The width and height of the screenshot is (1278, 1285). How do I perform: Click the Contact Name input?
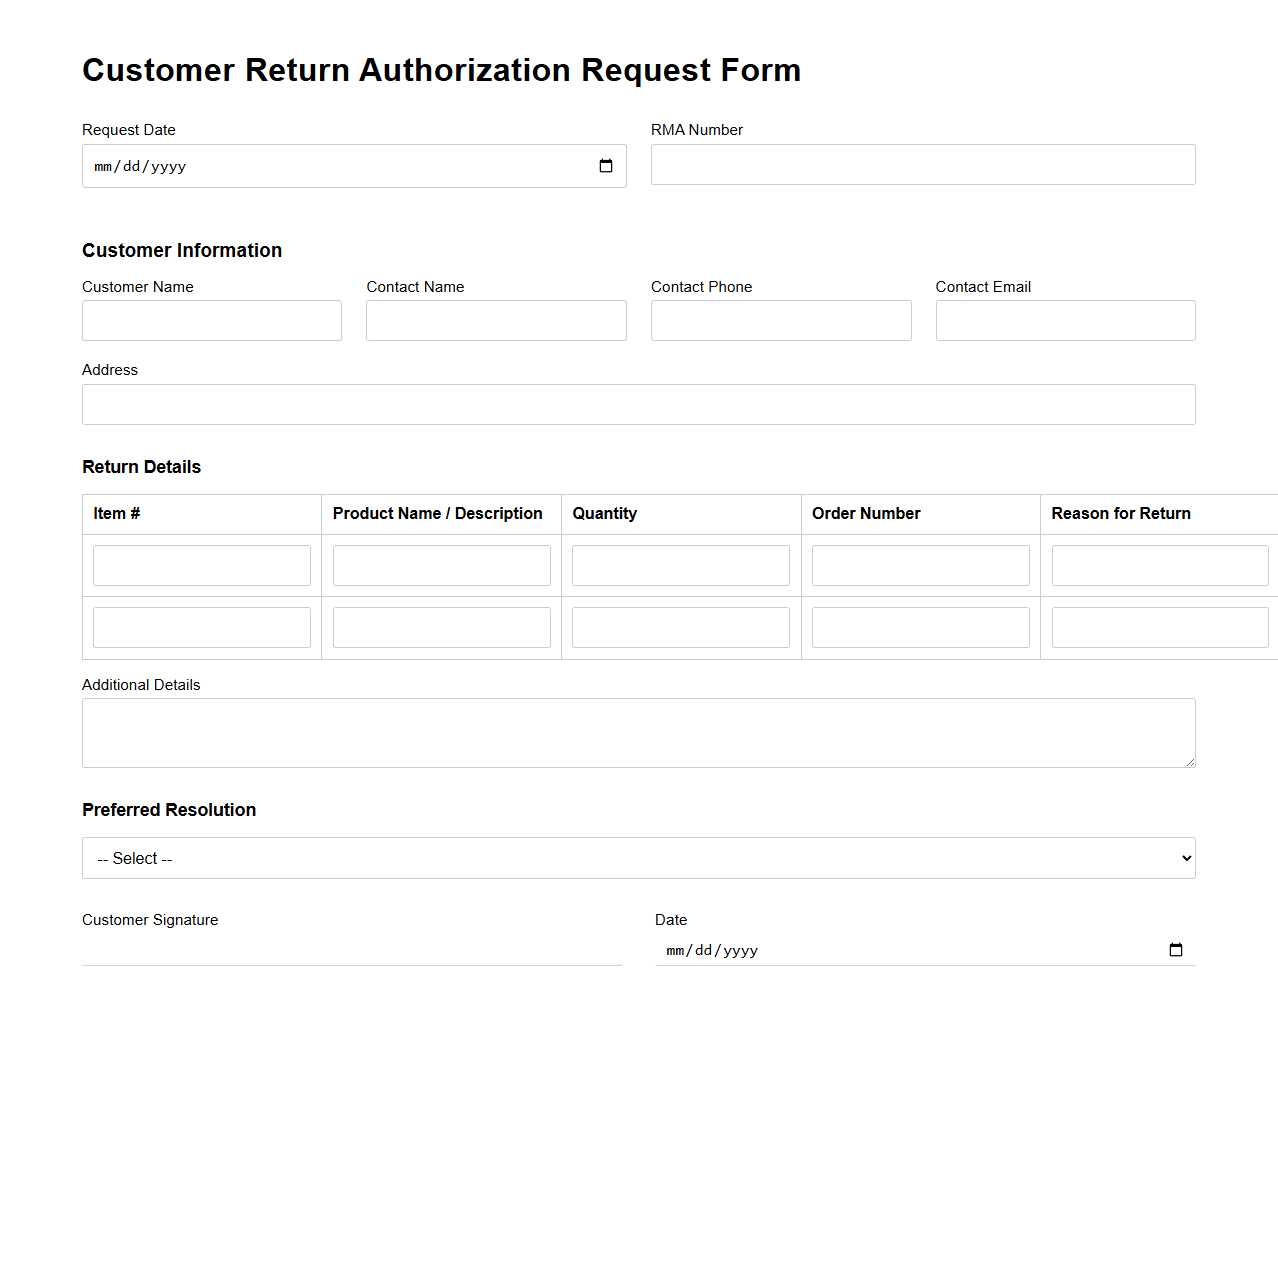coord(495,320)
